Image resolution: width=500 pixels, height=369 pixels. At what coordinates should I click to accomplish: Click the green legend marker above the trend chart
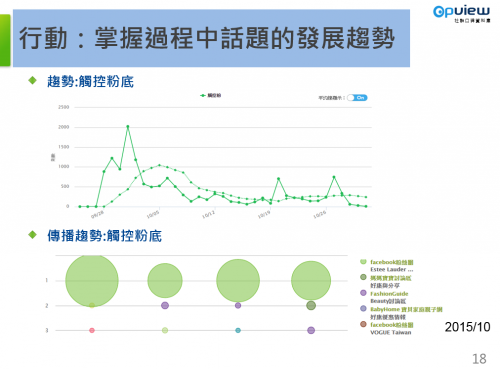pos(203,96)
